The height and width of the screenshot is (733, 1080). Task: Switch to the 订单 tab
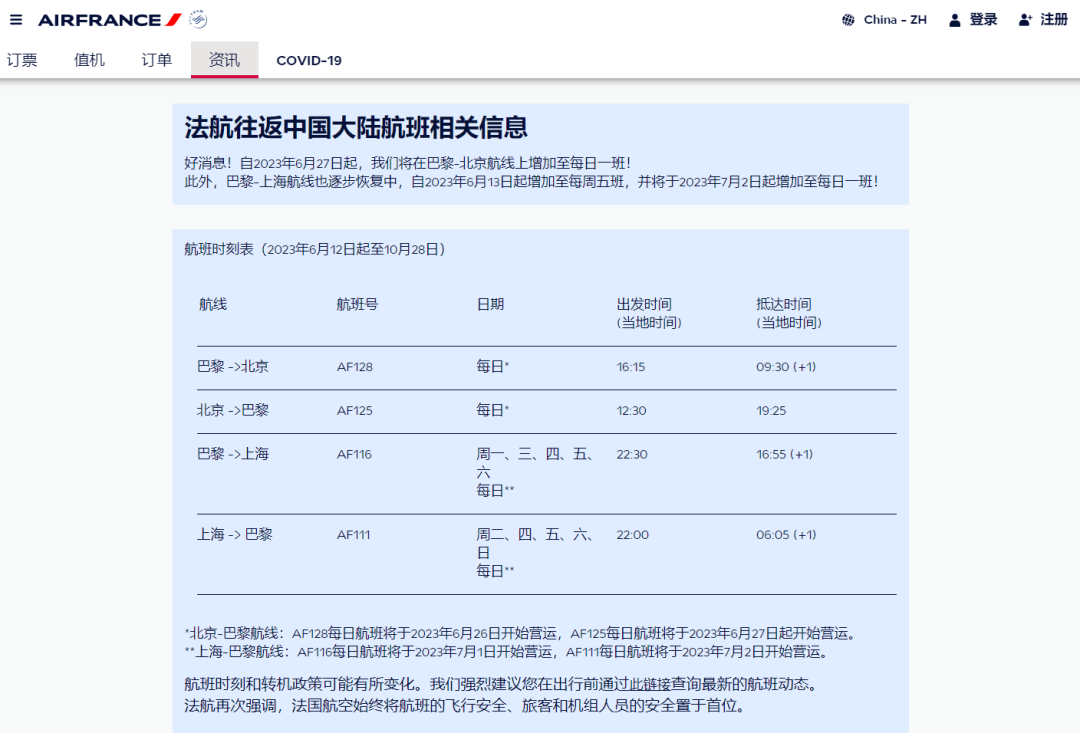157,60
